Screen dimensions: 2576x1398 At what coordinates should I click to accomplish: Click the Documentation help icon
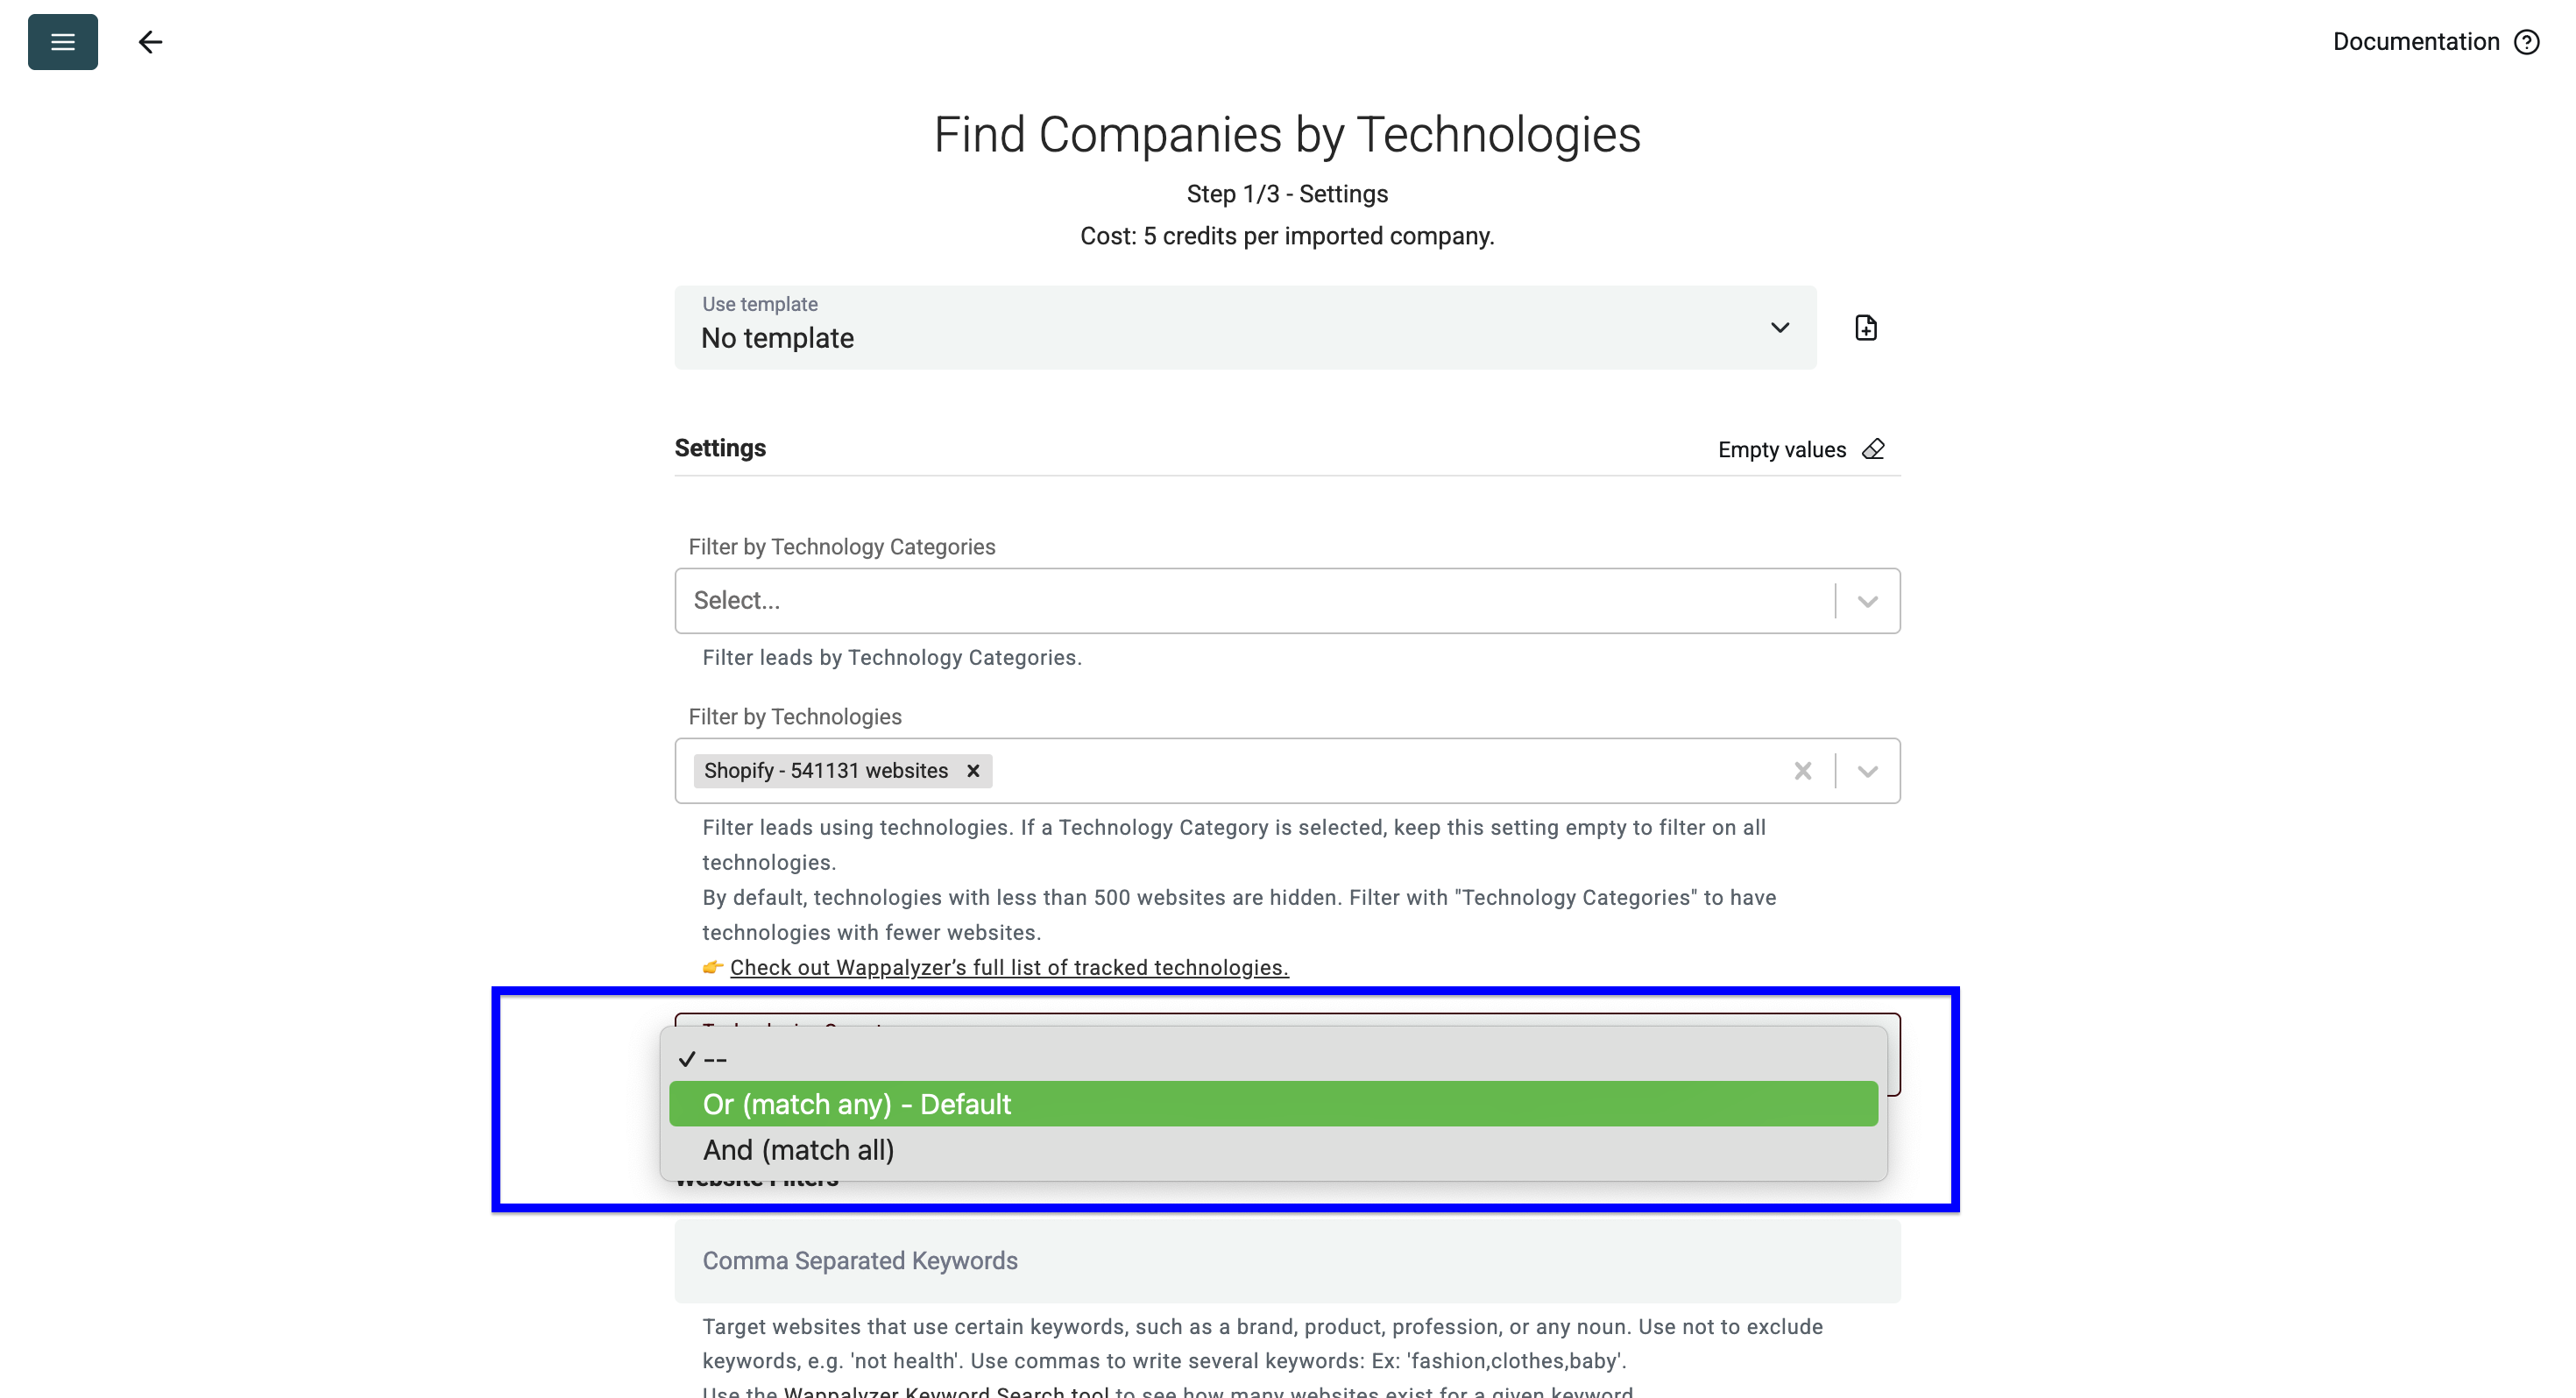point(2526,42)
